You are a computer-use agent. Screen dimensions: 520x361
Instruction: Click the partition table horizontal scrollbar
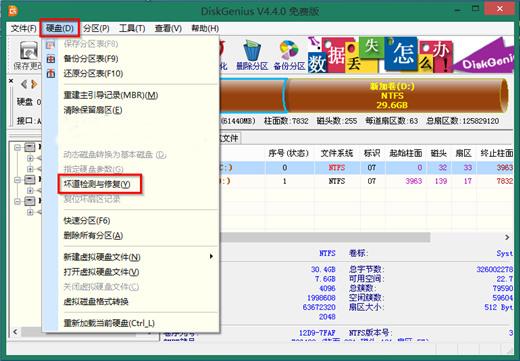pos(325,237)
